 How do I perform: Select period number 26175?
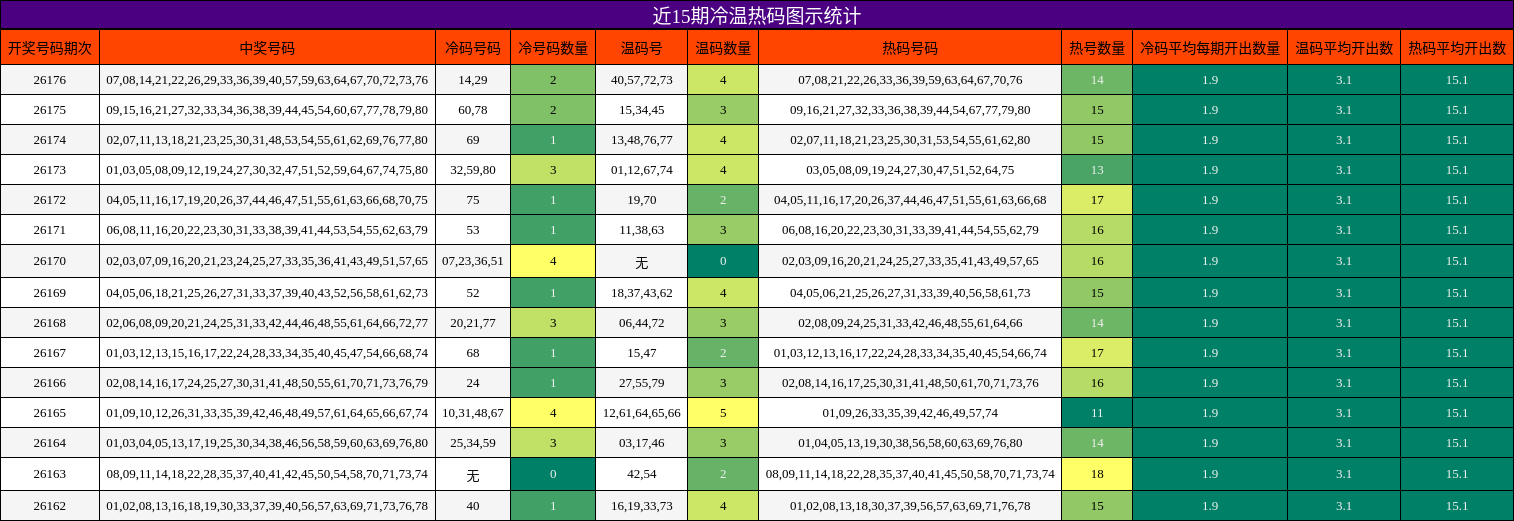50,110
